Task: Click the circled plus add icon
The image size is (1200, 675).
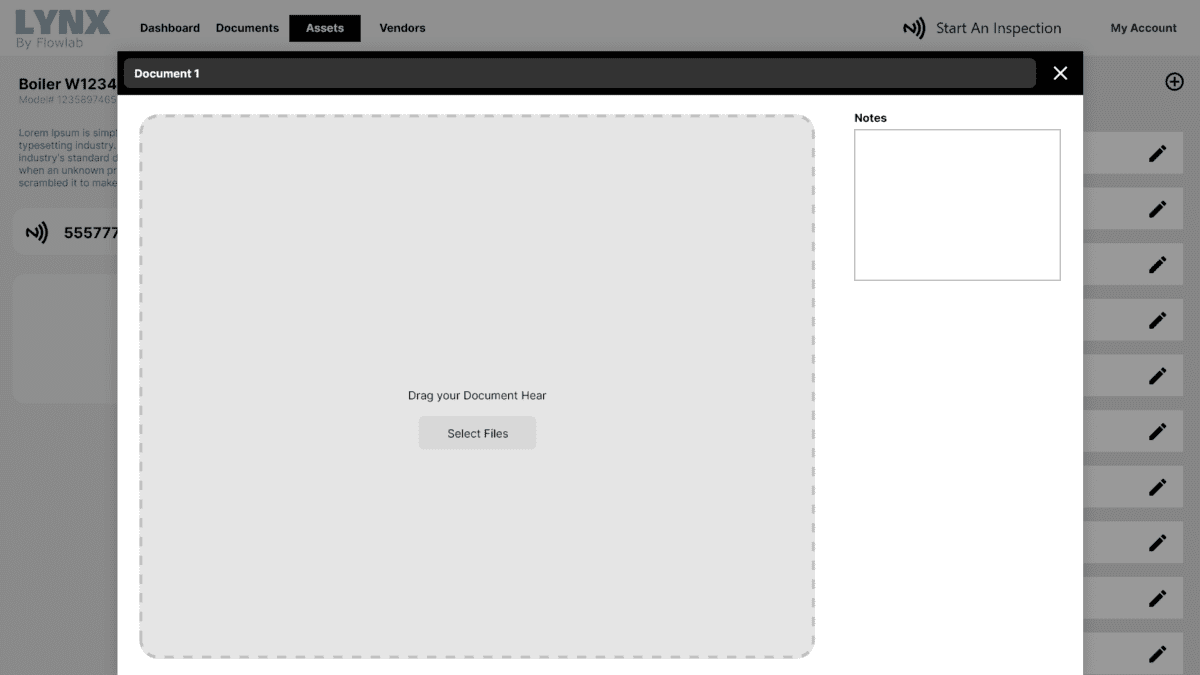Action: 1174,82
